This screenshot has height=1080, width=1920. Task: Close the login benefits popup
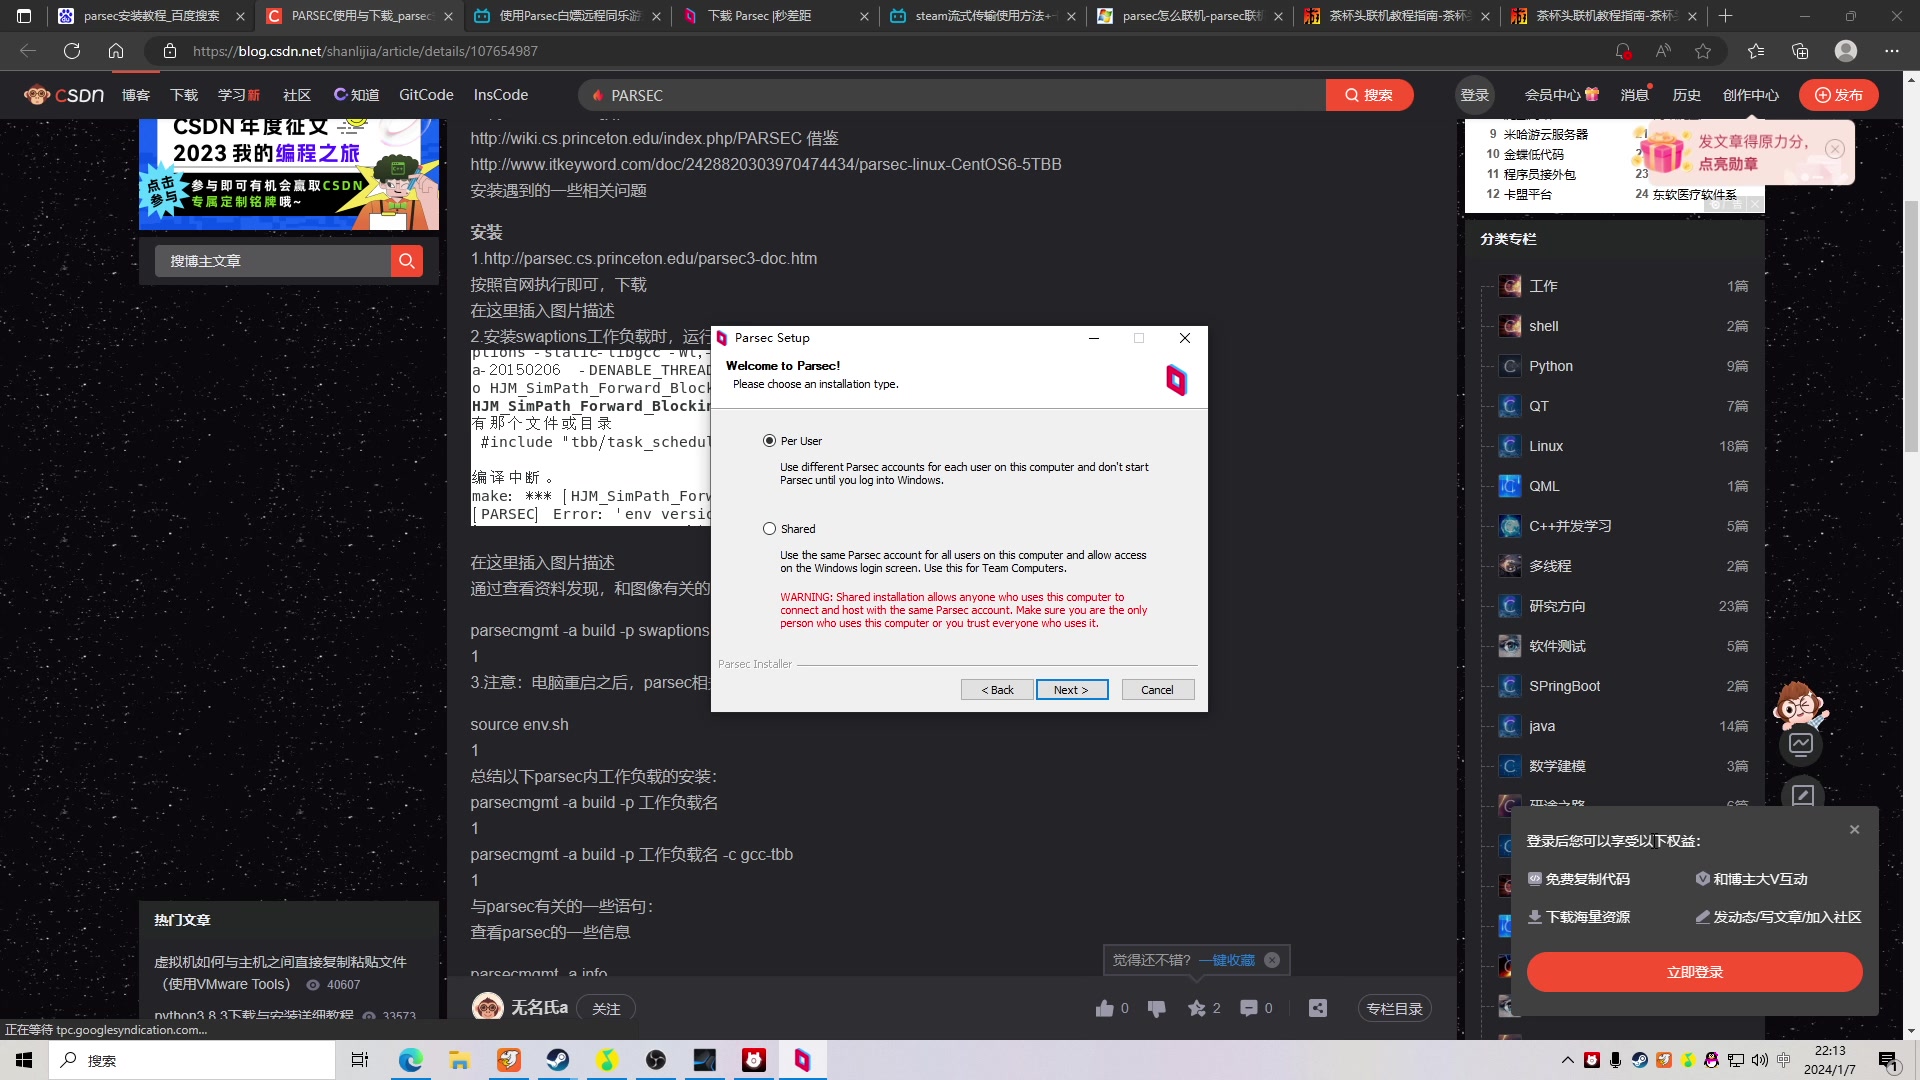click(x=1854, y=830)
